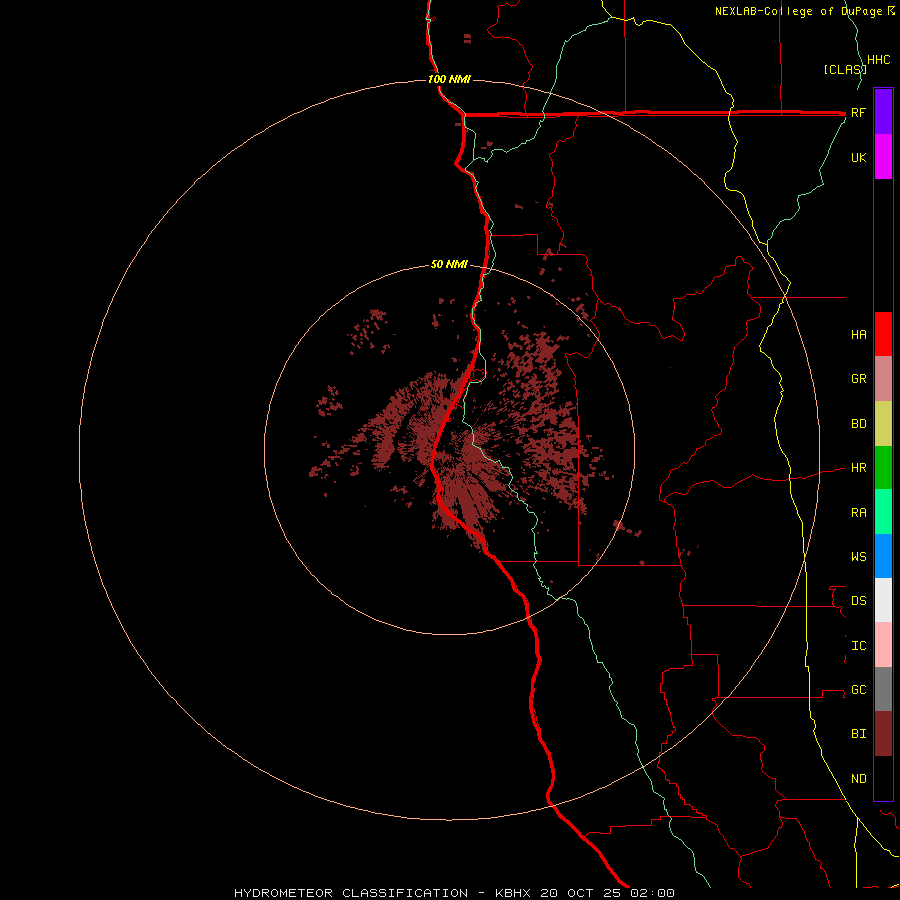Click the pink IC ice crystals swatch
Image resolution: width=900 pixels, height=900 pixels.
[883, 645]
